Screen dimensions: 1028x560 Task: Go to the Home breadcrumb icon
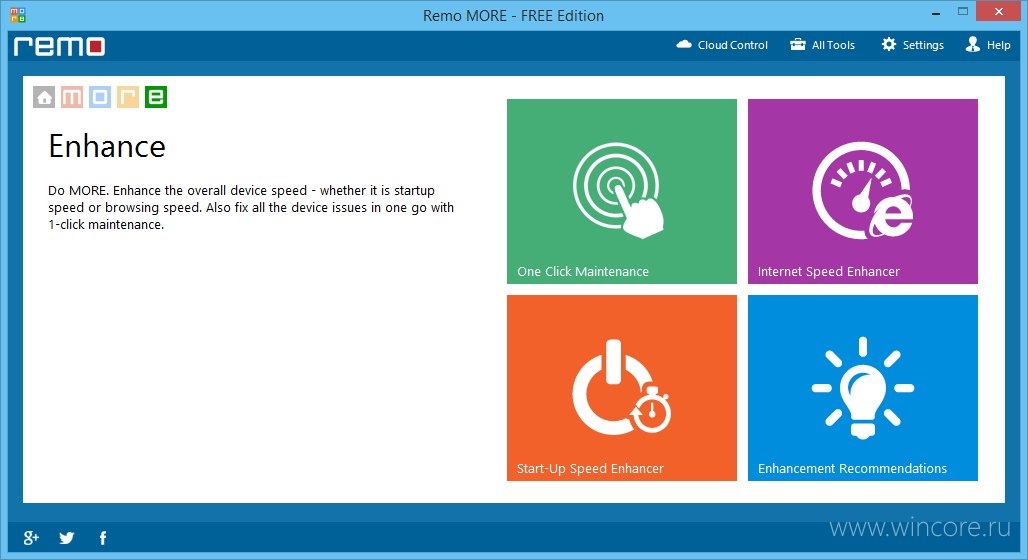point(44,97)
